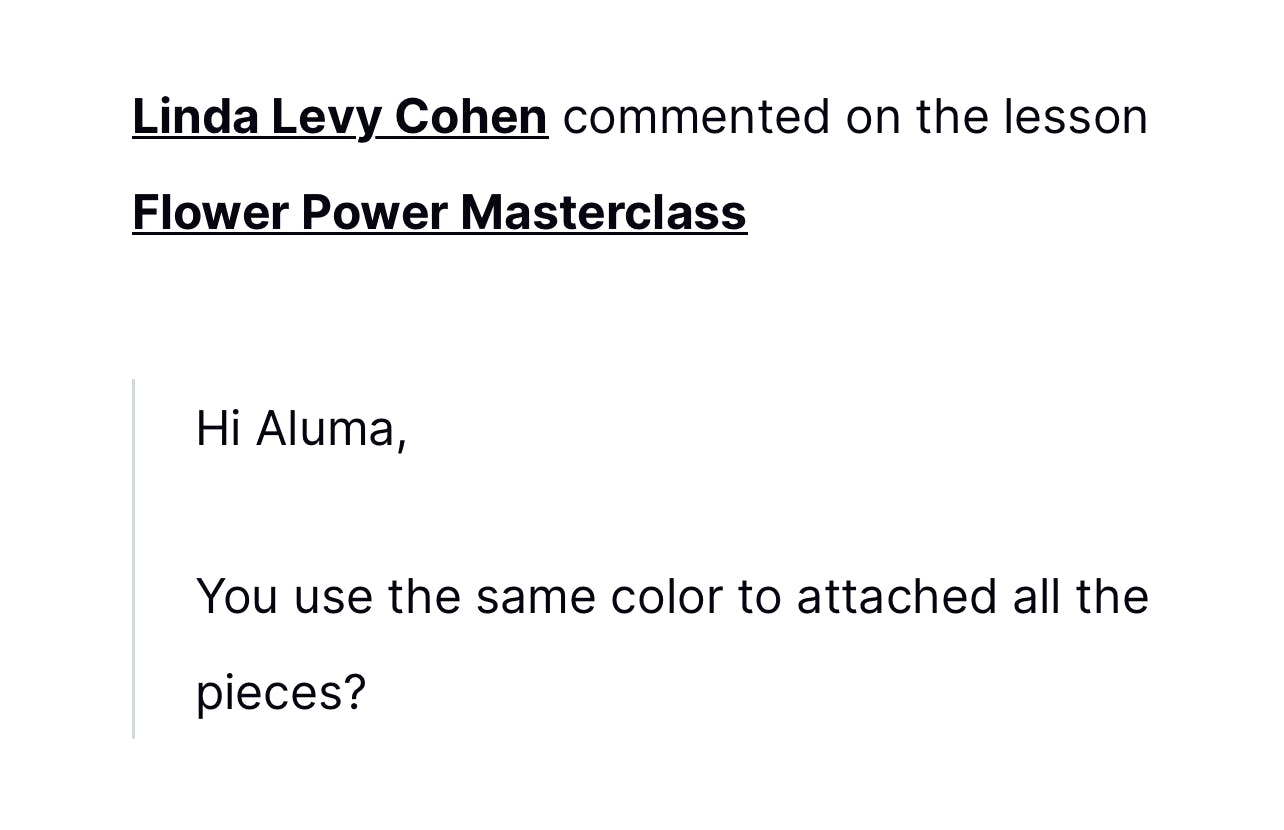Click the 'Hi Aluma,' greeting line
The image size is (1284, 830).
tap(301, 429)
